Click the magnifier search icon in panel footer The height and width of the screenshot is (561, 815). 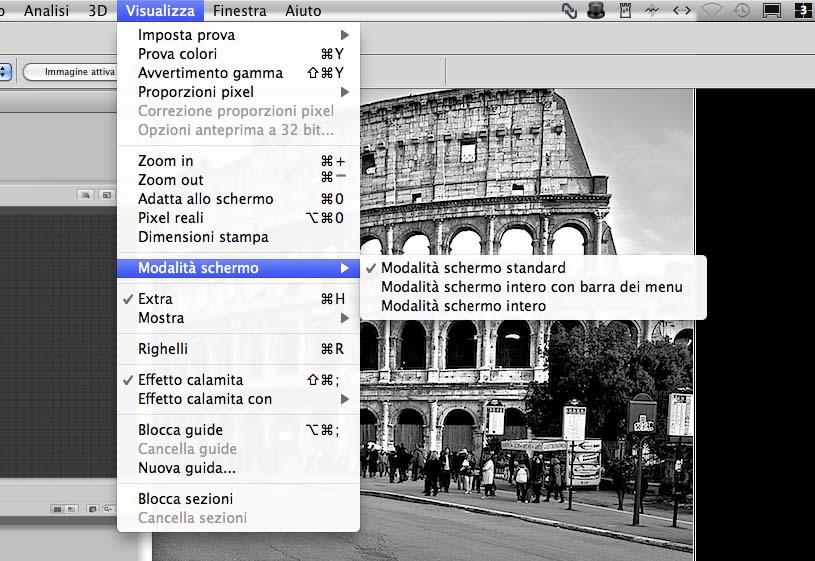[x=108, y=509]
